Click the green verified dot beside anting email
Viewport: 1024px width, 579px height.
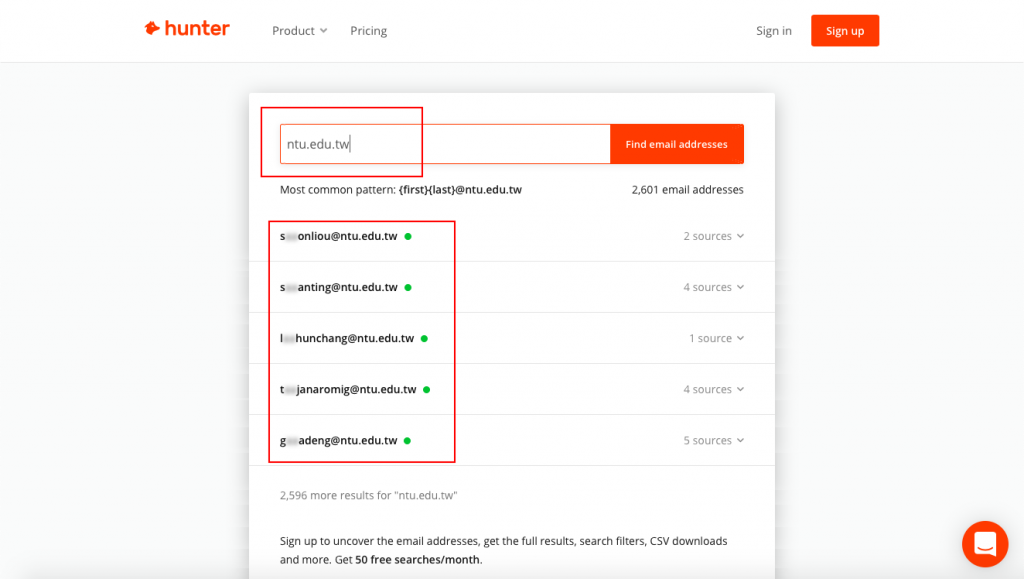(408, 287)
